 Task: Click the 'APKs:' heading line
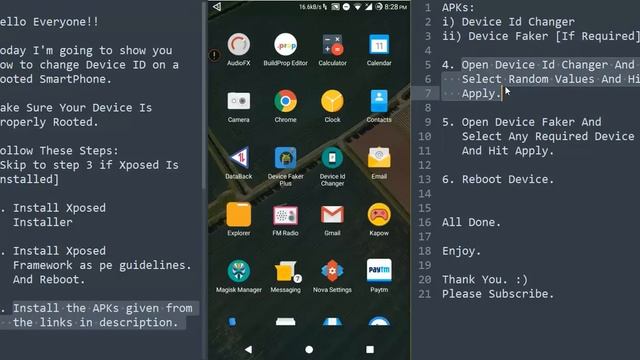click(458, 7)
